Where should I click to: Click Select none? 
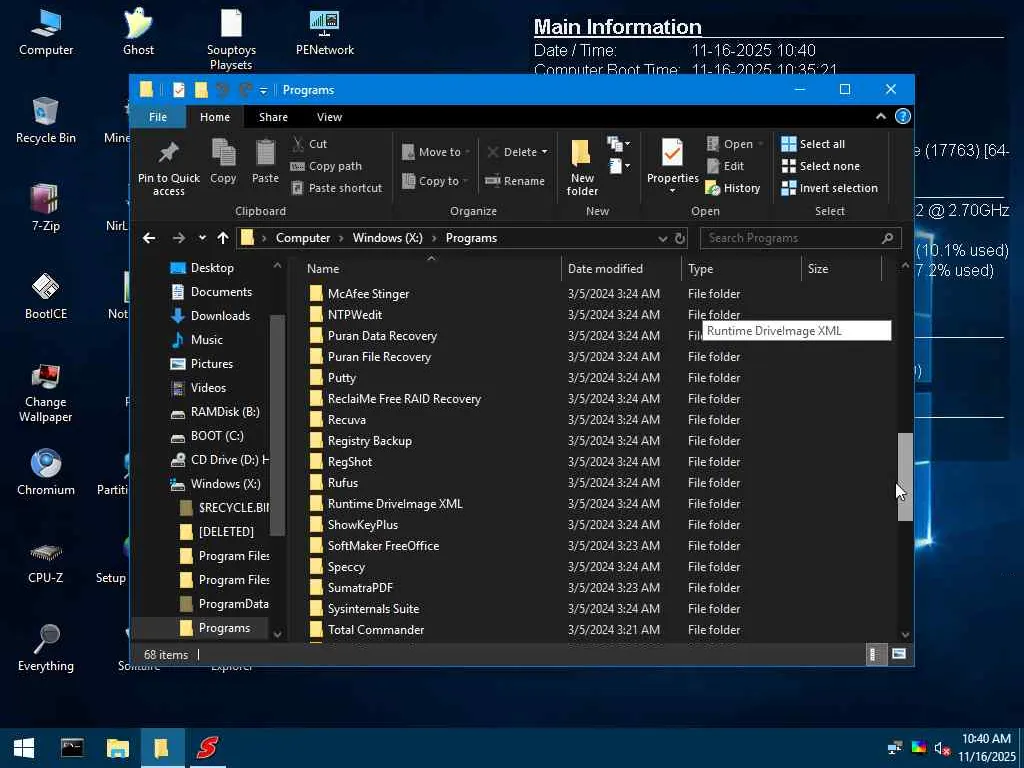[821, 166]
